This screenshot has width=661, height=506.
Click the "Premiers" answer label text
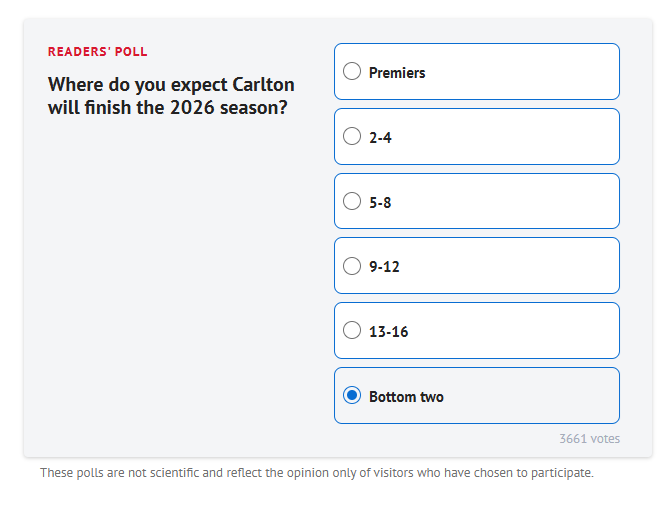(x=397, y=73)
